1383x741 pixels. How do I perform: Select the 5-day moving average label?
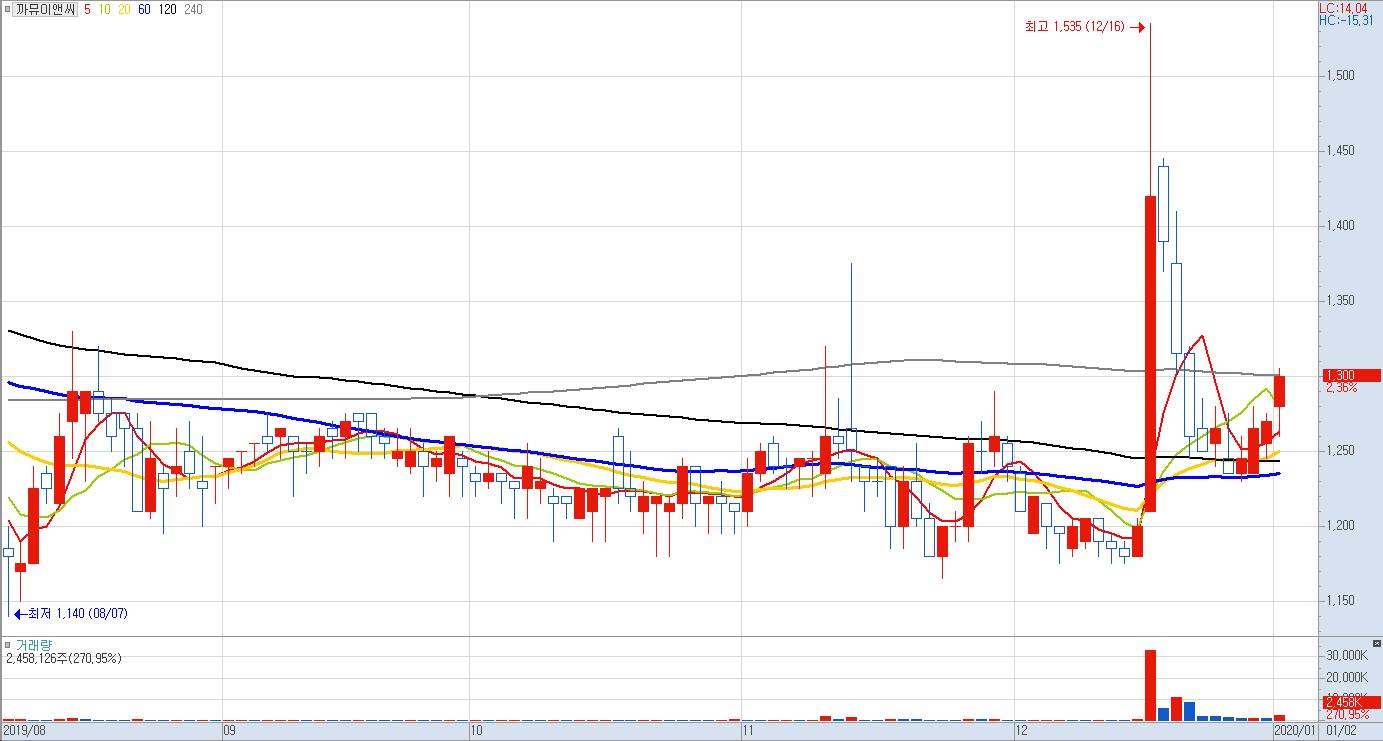[88, 8]
